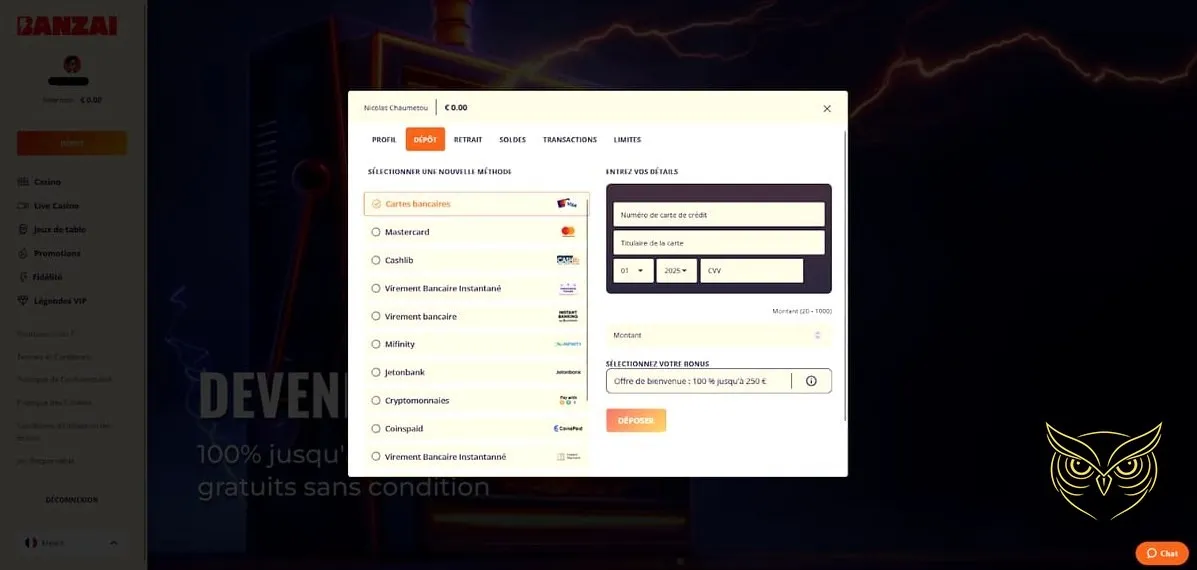Click the Instant Banking logo beside Virement bancaire
The width and height of the screenshot is (1197, 570).
coord(568,316)
